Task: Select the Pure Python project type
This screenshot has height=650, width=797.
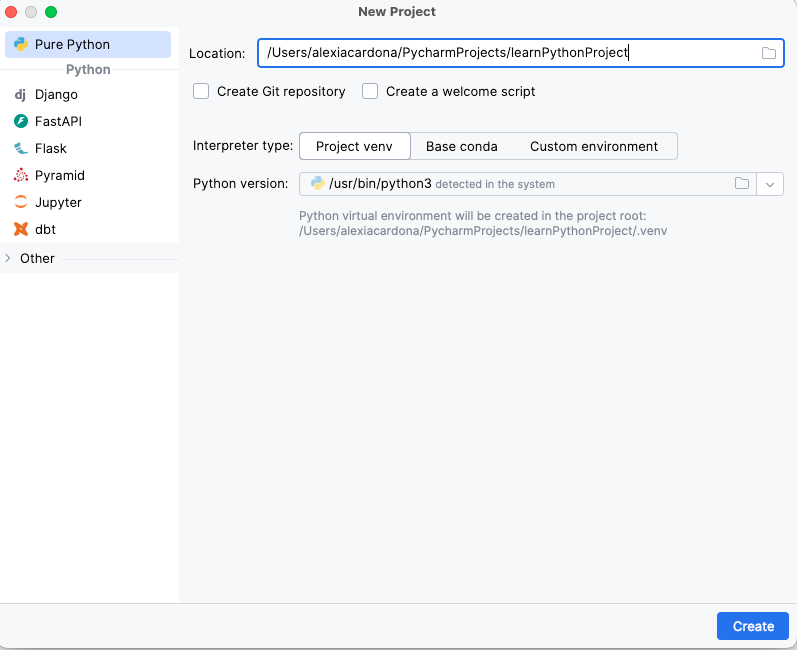Action: (88, 45)
